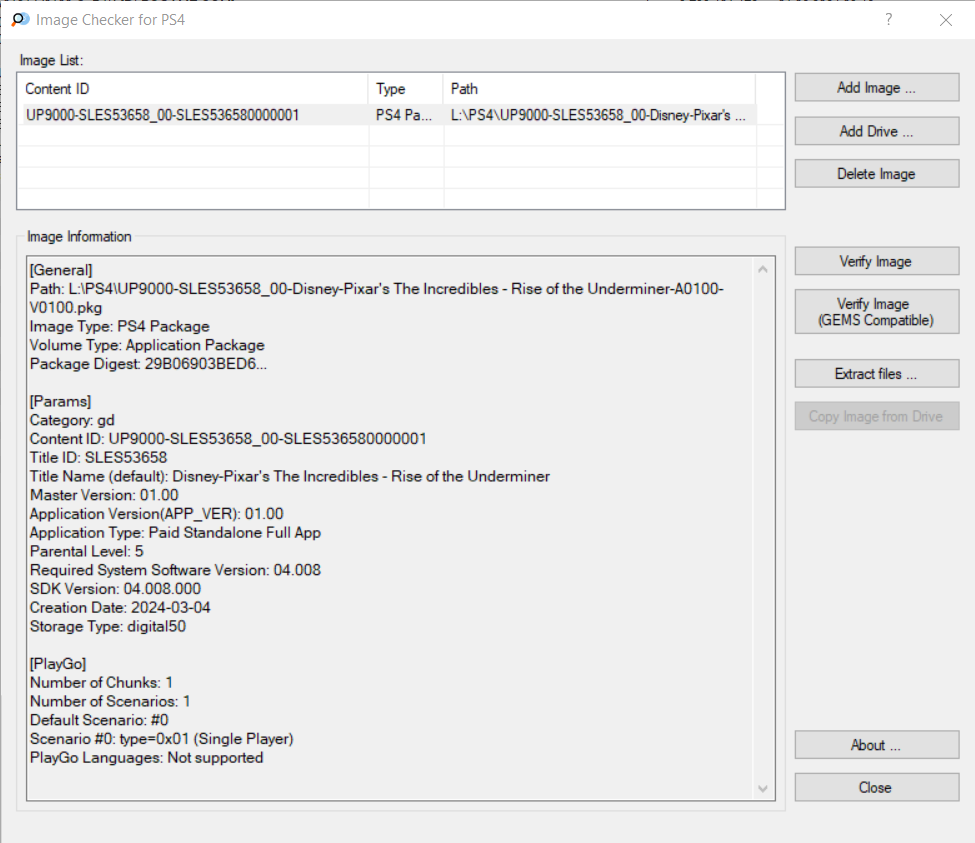Image resolution: width=975 pixels, height=843 pixels.
Task: Click the scroll up arrow in Image Information
Action: tap(764, 269)
